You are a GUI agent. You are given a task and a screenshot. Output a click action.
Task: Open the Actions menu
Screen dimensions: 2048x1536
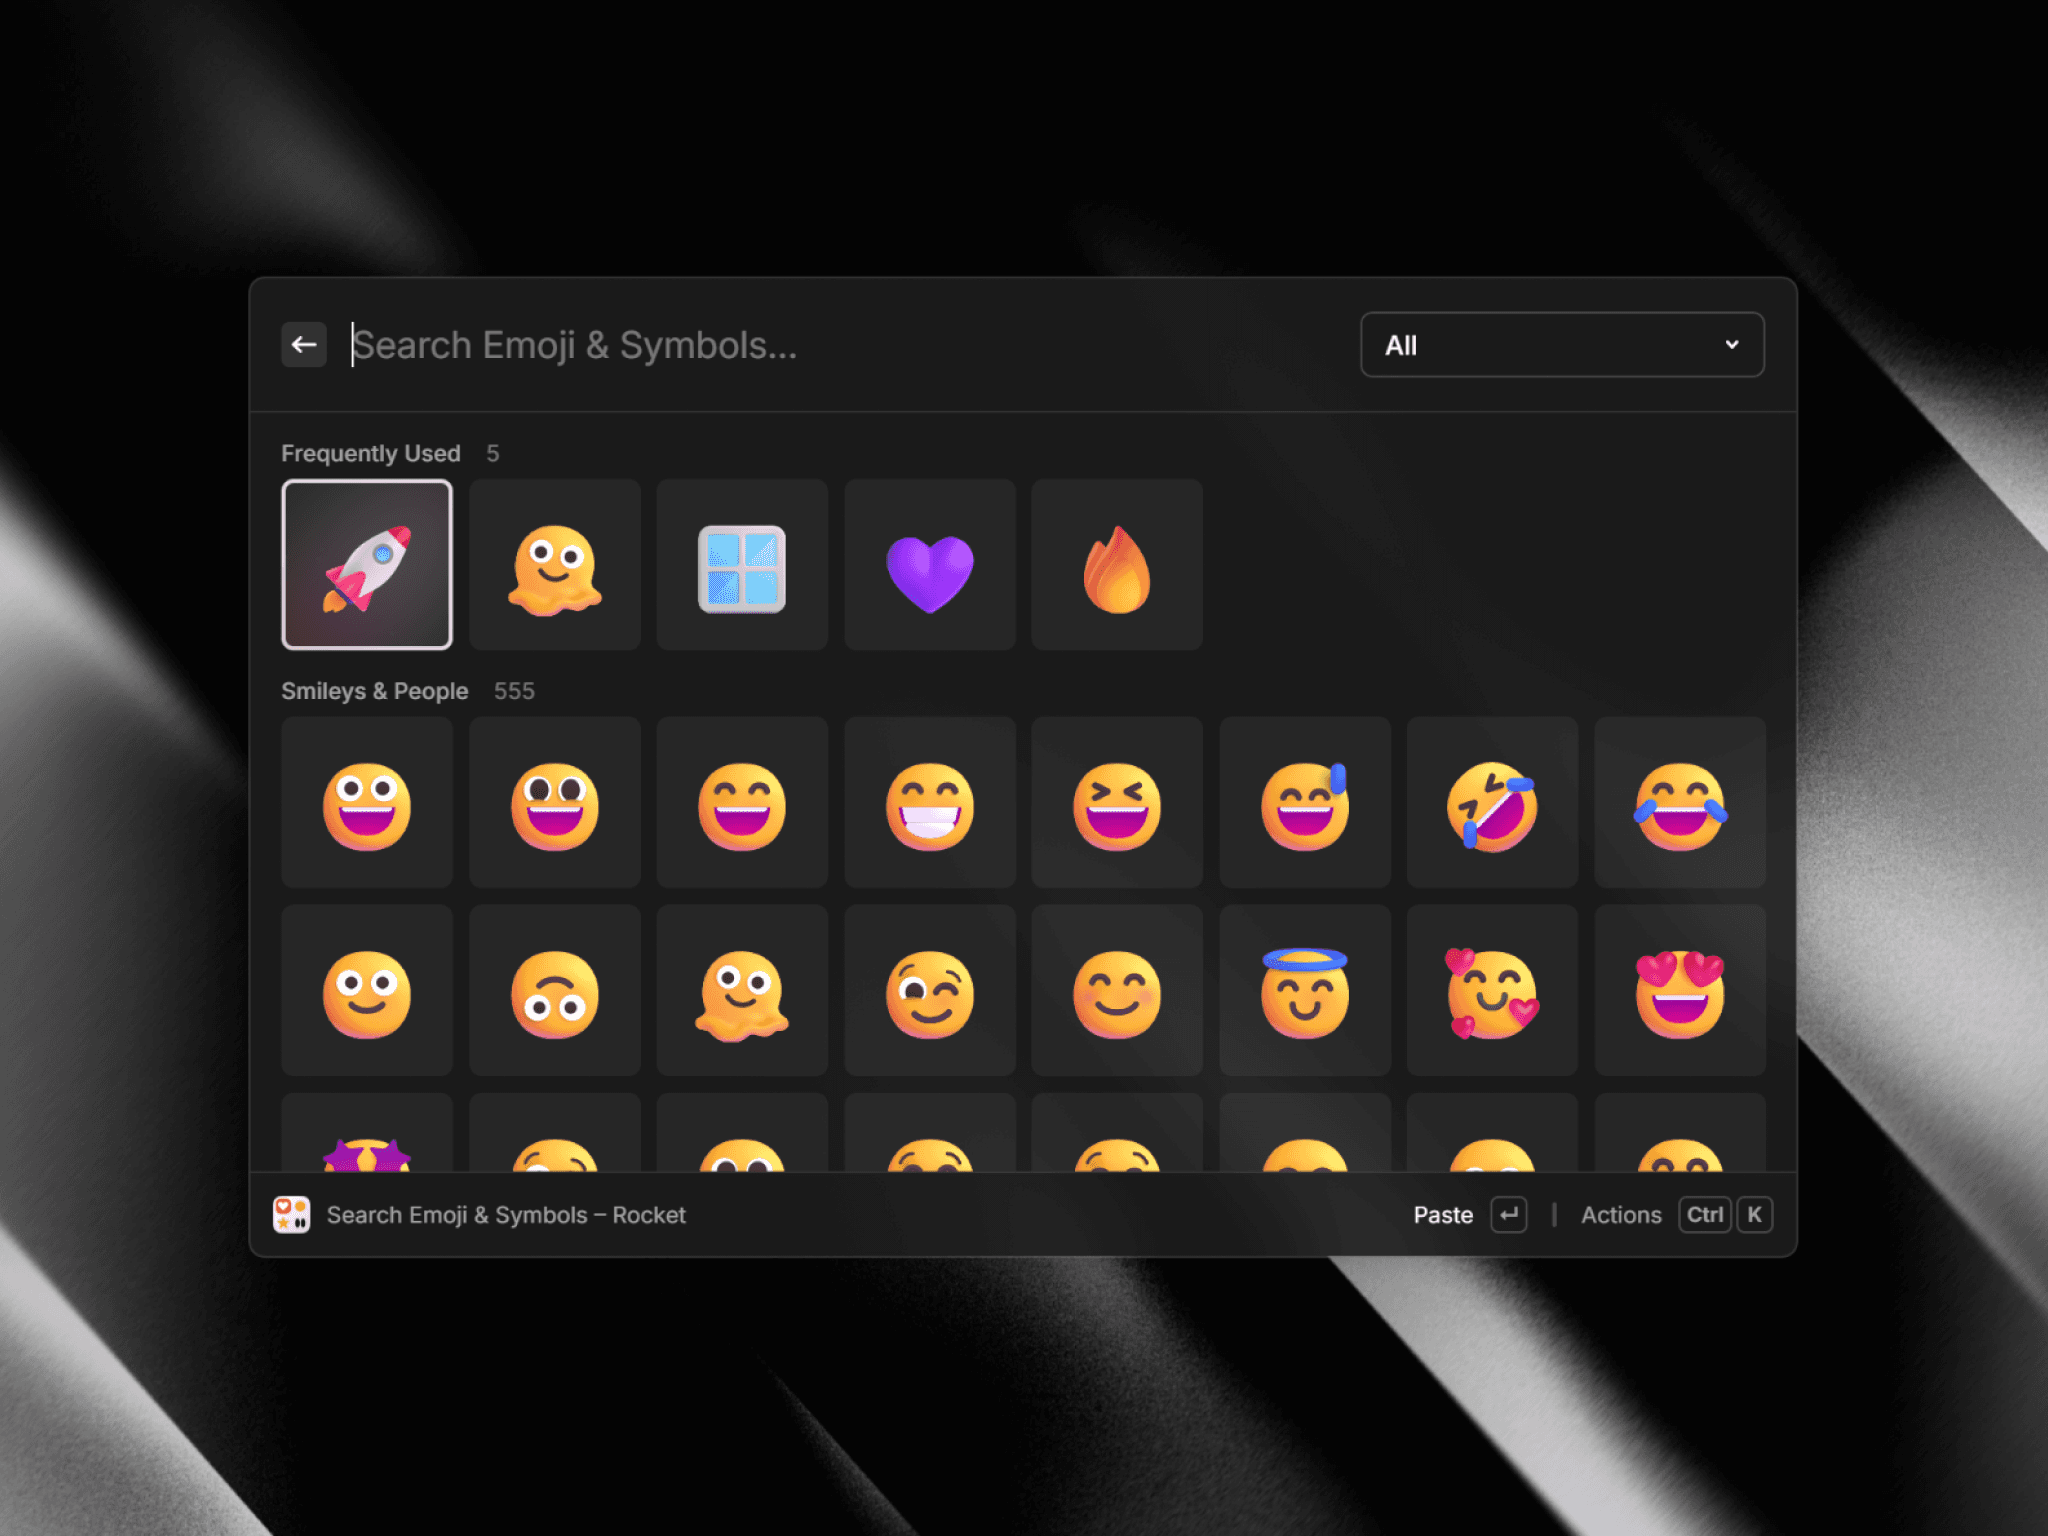click(x=1621, y=1215)
